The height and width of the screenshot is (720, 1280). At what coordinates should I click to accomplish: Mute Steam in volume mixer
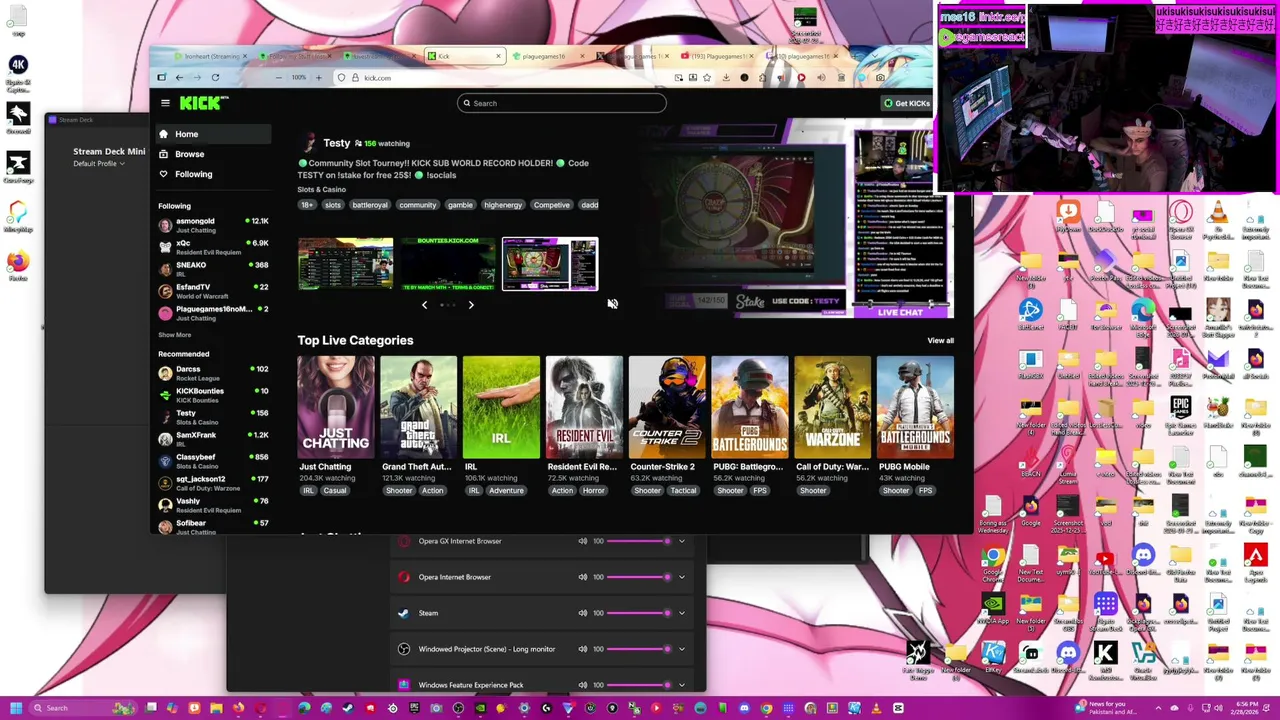pyautogui.click(x=582, y=613)
